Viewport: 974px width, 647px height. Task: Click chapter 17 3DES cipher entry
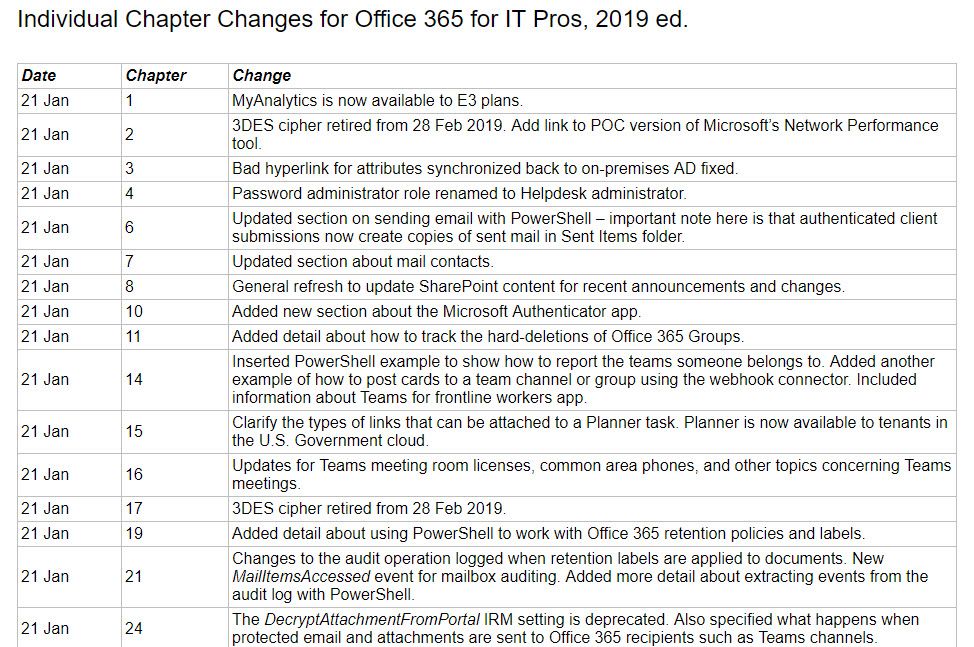click(369, 509)
